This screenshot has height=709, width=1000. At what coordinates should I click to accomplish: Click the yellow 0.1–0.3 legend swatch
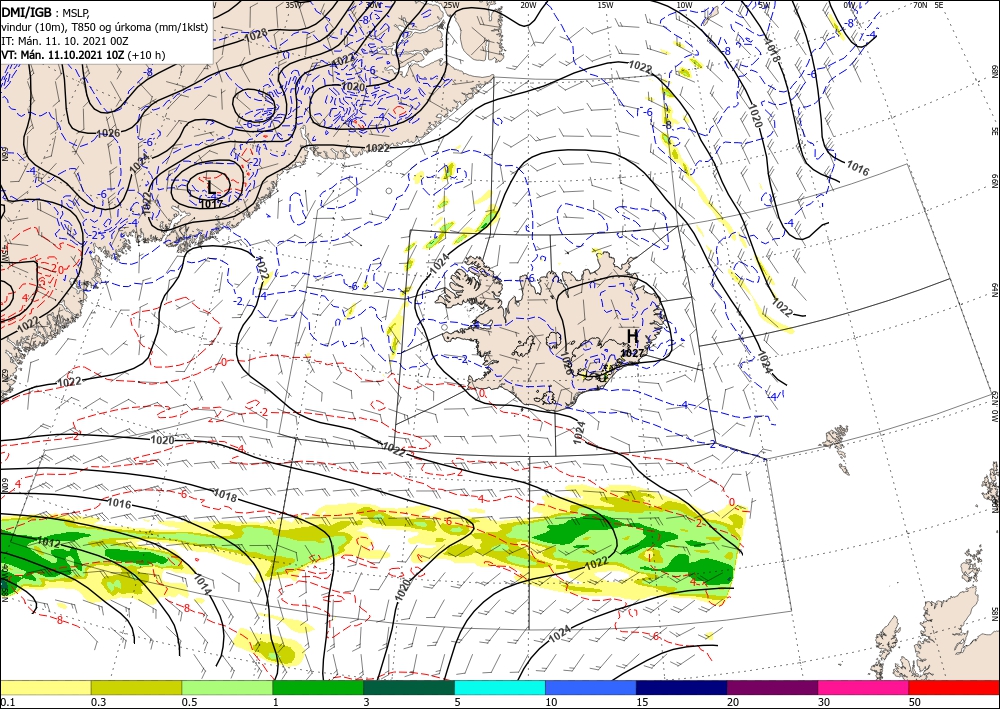click(x=46, y=687)
